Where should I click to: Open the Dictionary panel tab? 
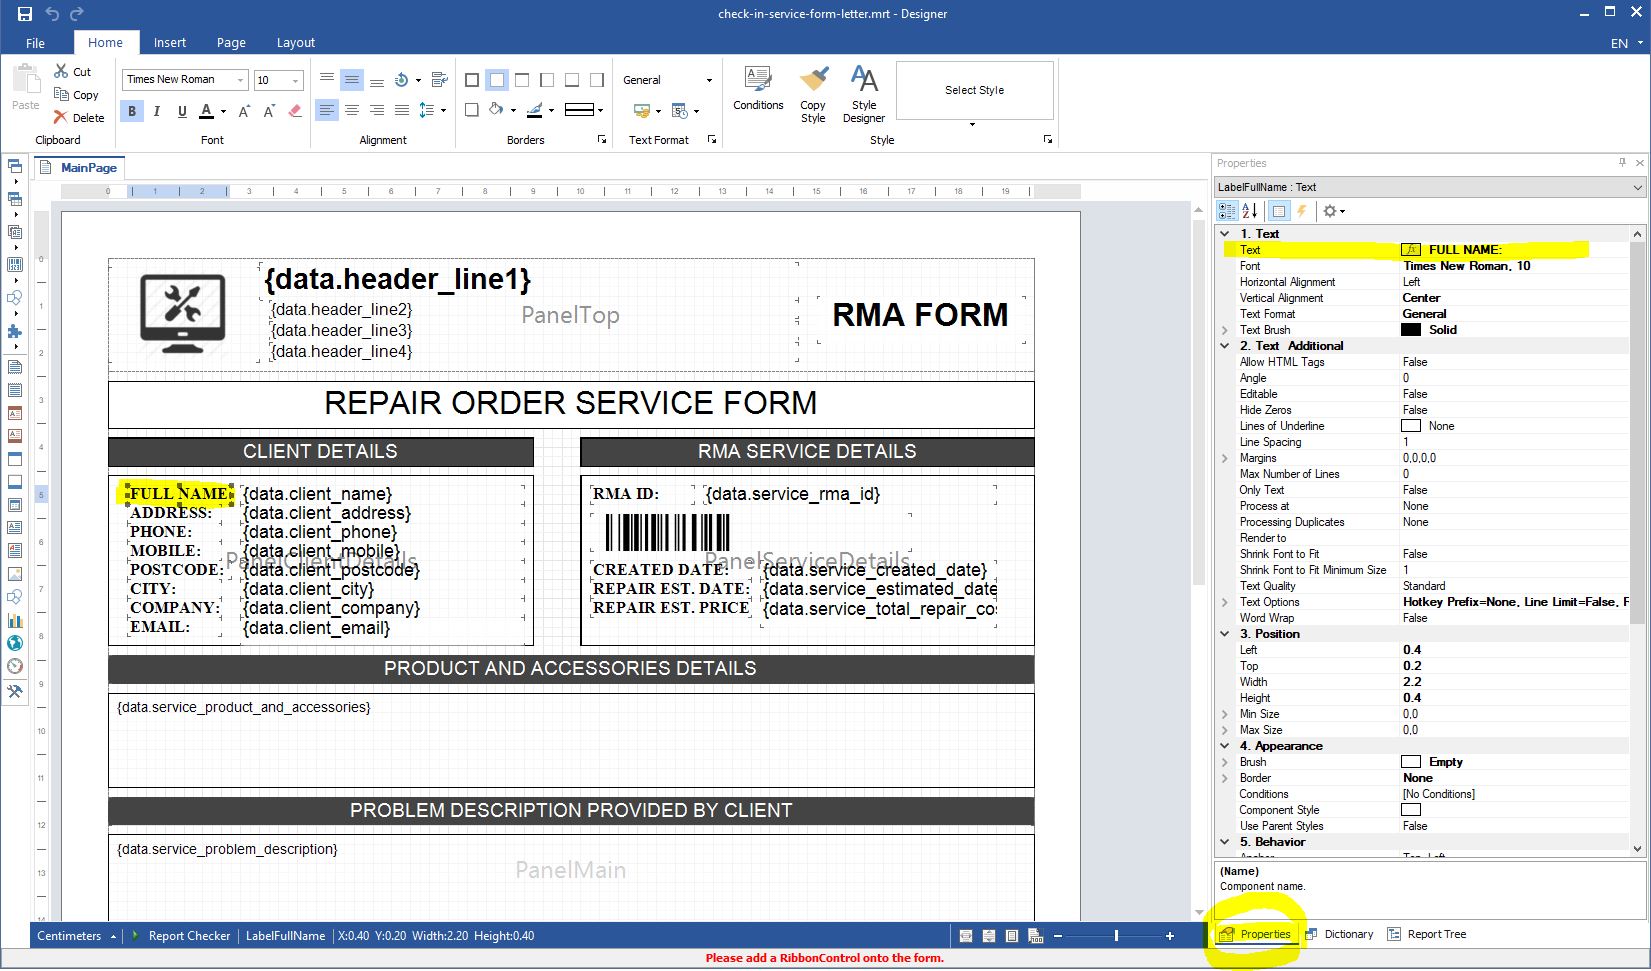(1340, 934)
